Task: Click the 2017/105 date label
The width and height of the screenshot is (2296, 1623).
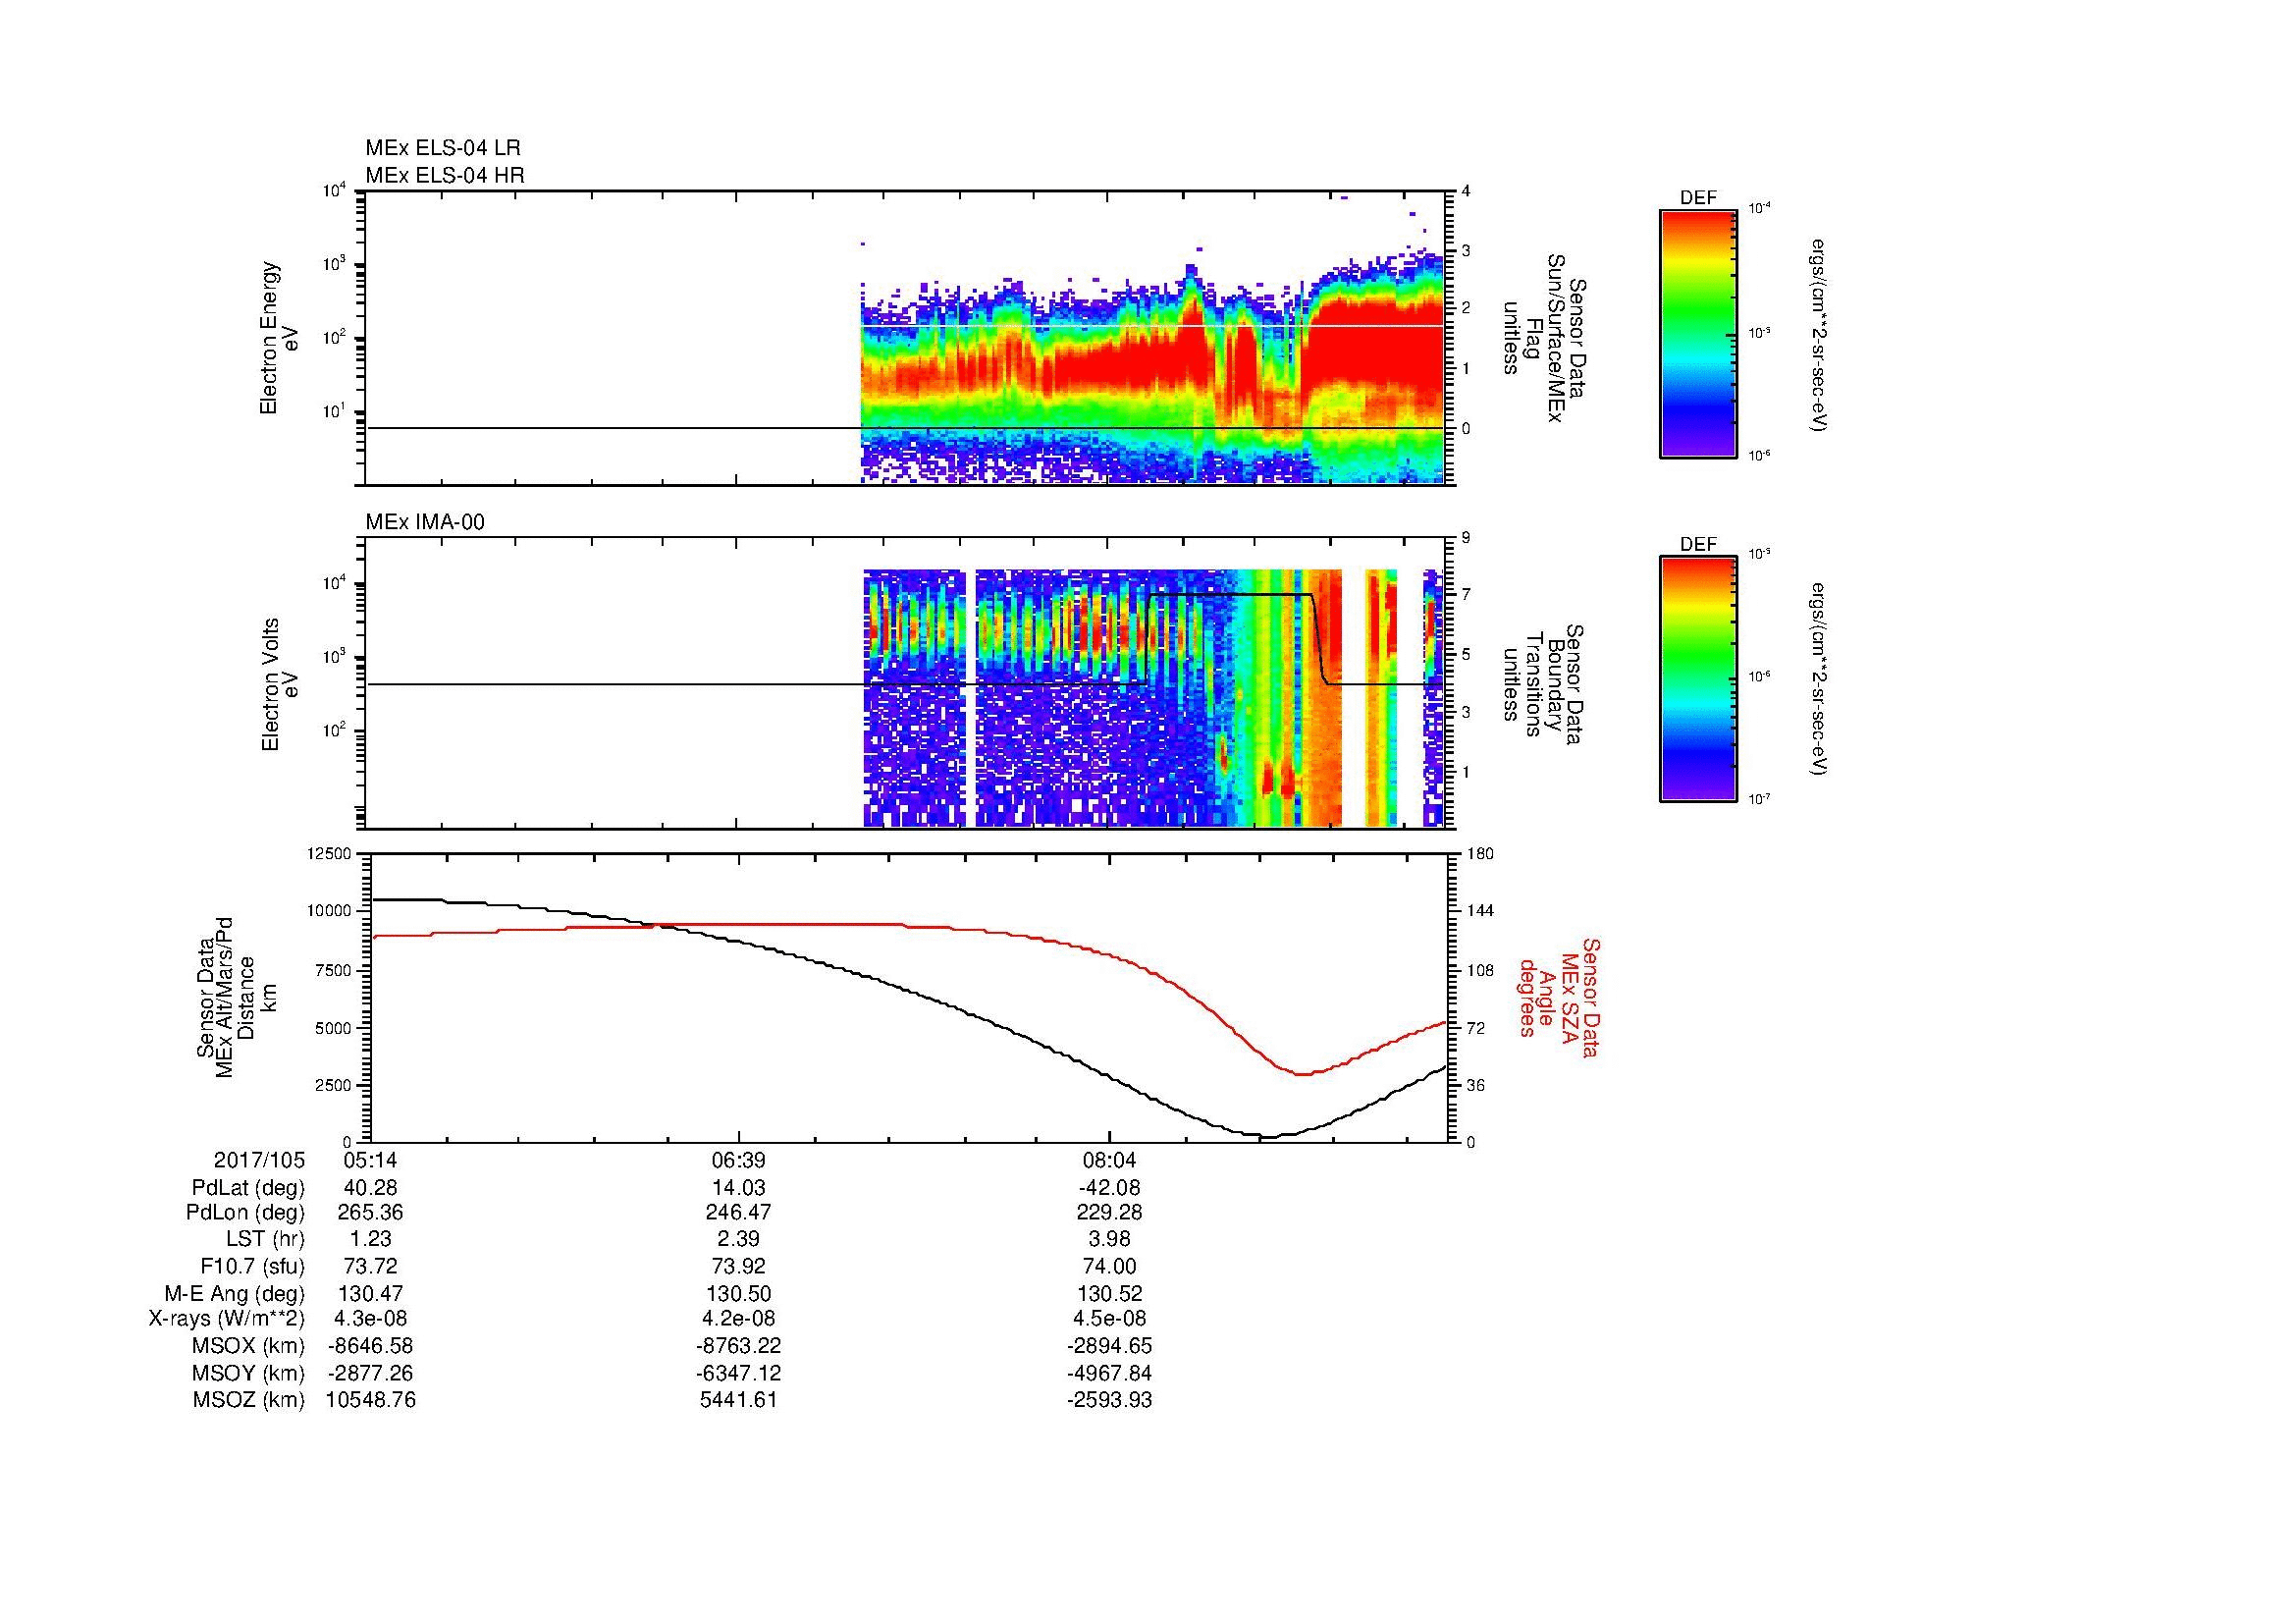Action: pos(258,1160)
